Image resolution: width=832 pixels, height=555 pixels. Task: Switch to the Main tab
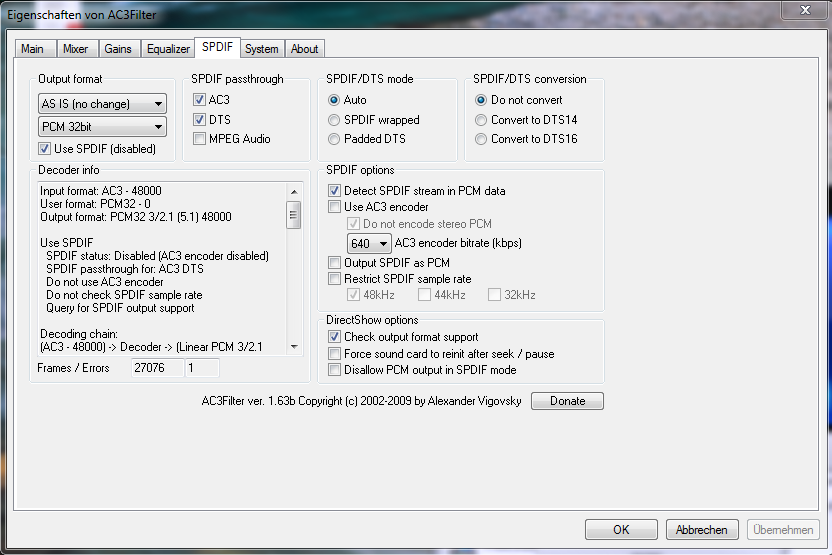(35, 49)
